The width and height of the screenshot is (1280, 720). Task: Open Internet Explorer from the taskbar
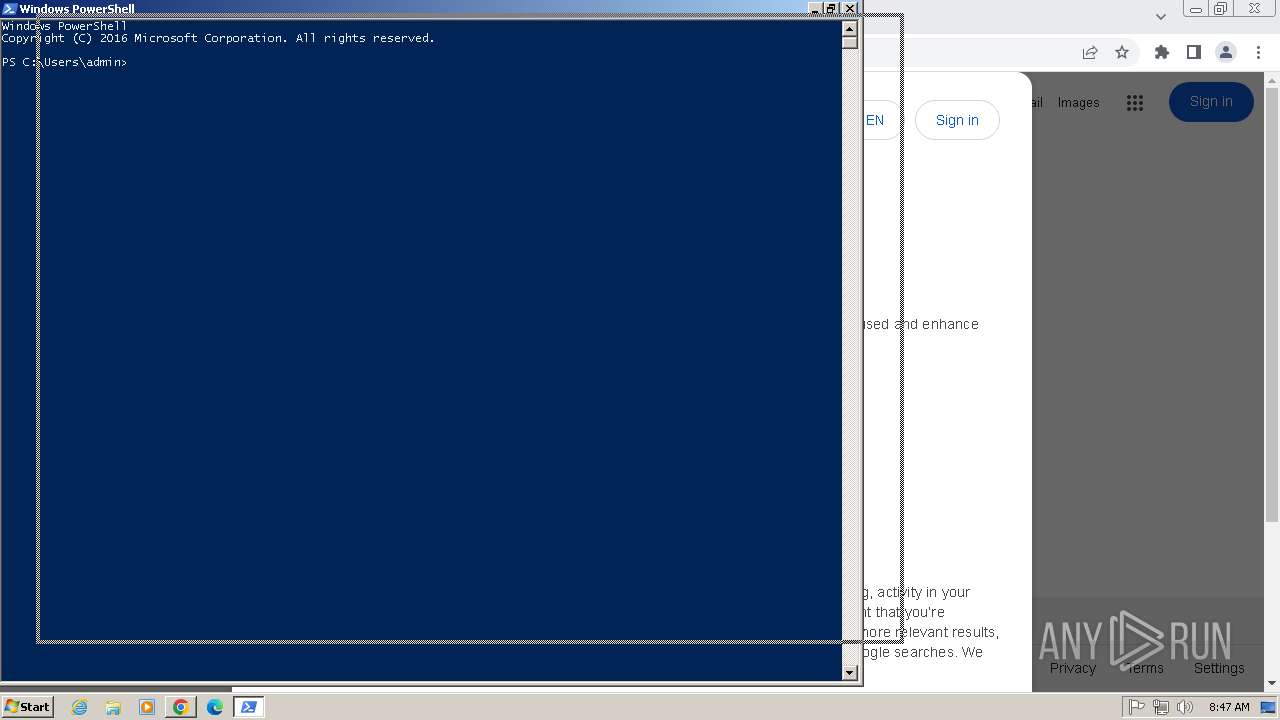pos(80,707)
